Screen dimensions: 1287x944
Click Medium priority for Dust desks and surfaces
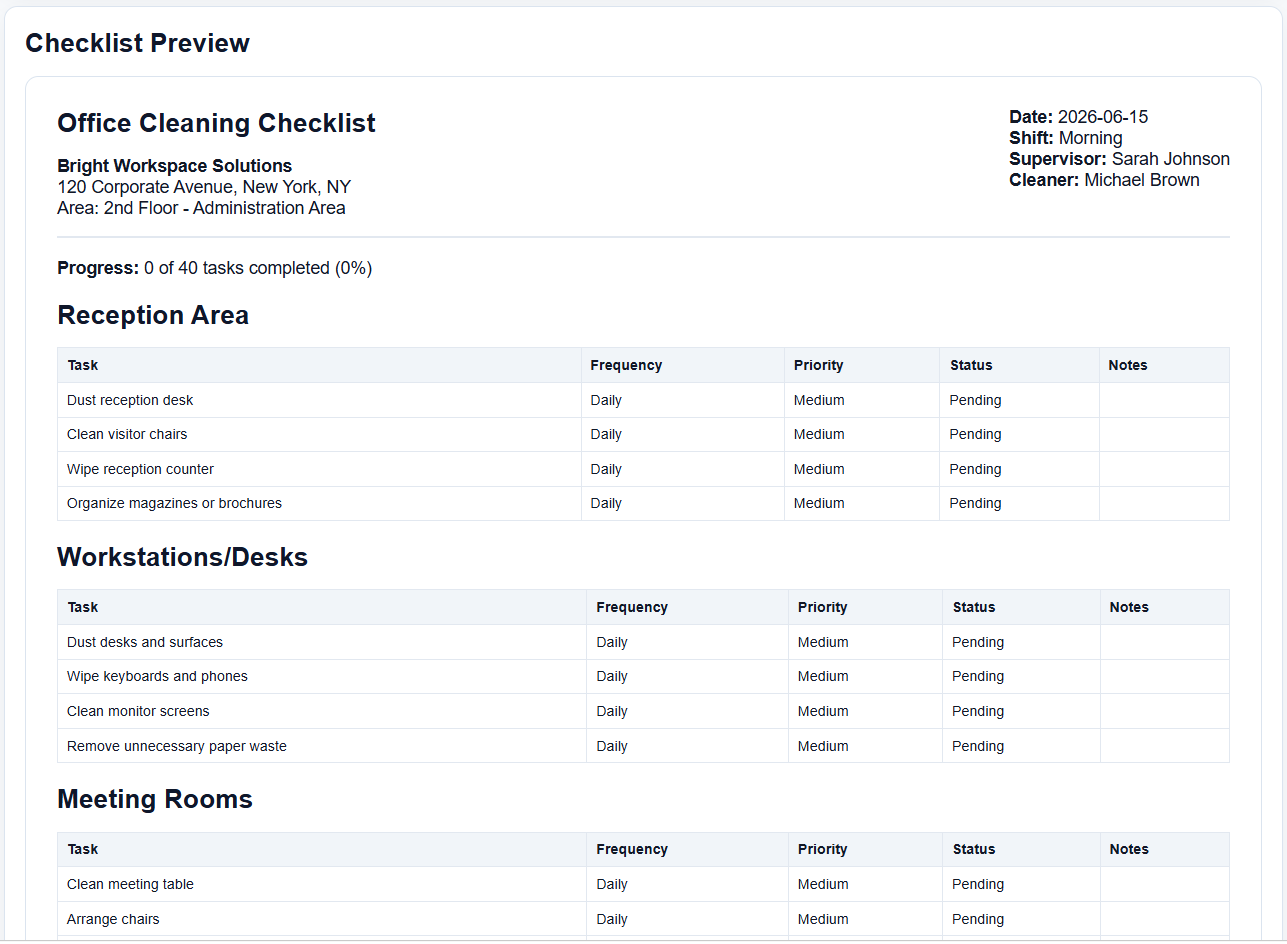tap(823, 642)
